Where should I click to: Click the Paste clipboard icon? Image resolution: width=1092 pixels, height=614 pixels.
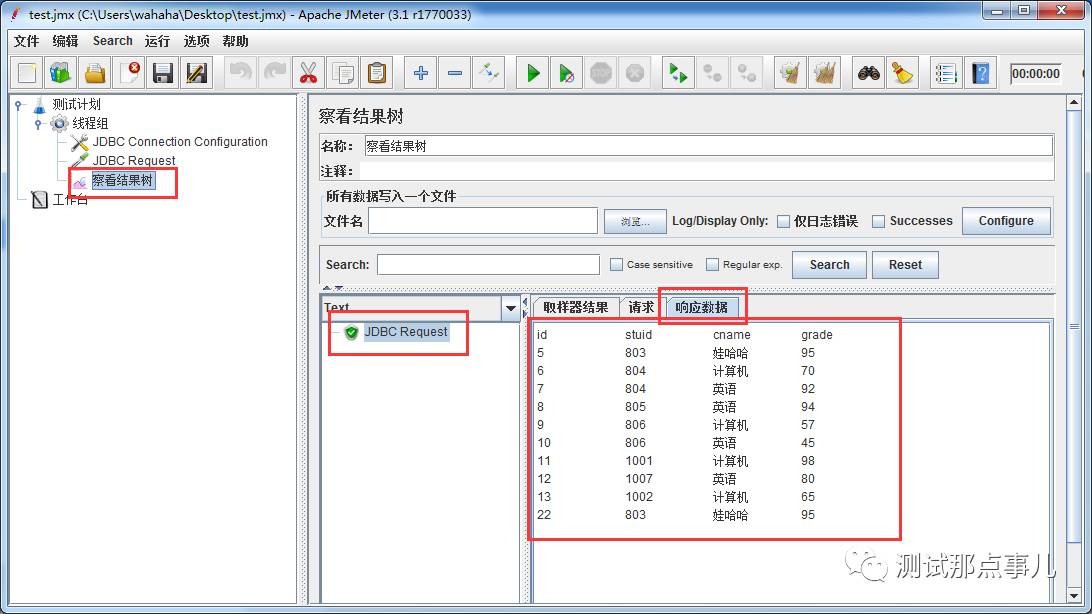tap(377, 73)
